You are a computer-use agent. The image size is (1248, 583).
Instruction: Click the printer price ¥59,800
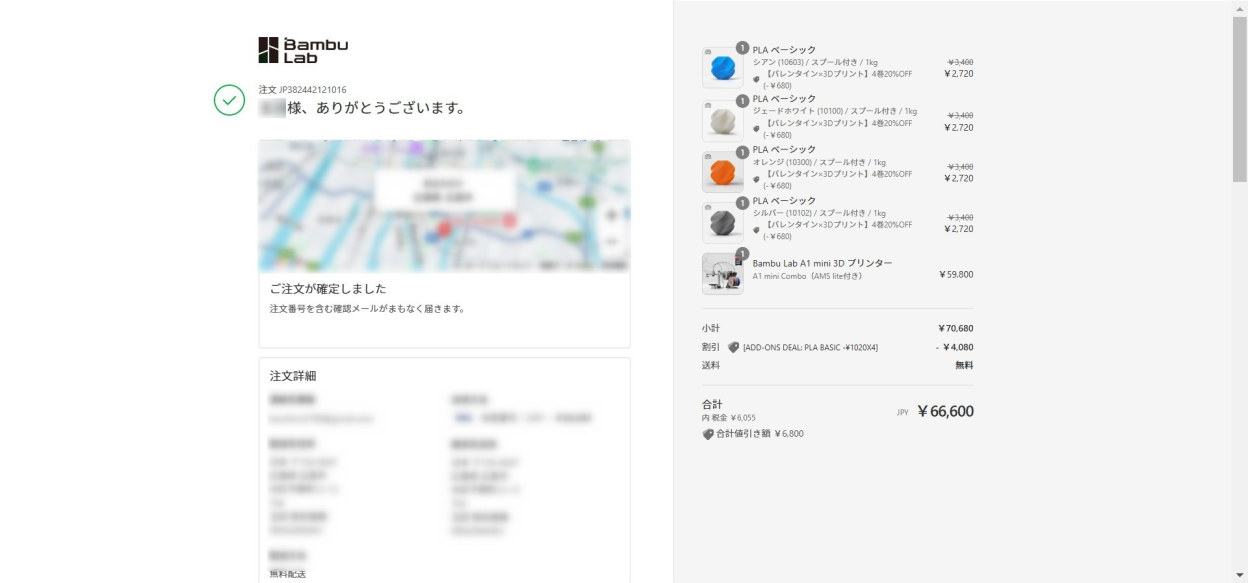coord(957,274)
